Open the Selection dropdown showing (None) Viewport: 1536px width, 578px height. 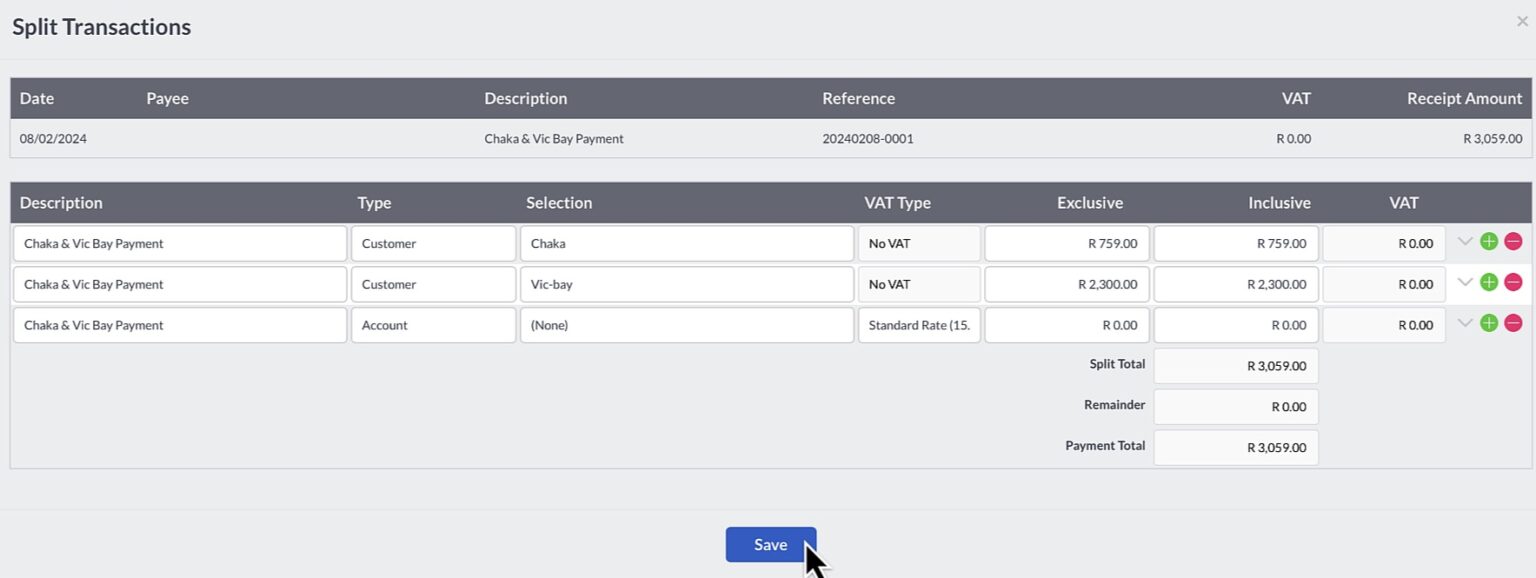(686, 324)
